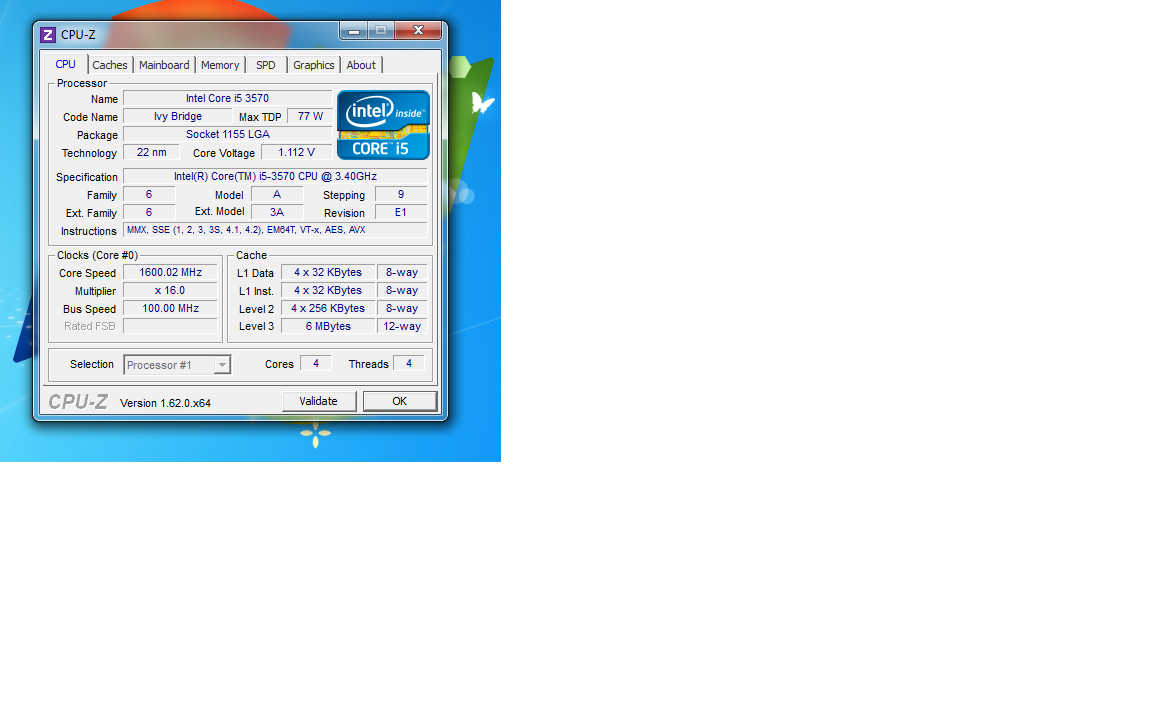Click the Instructions field listing MMX, SSE
1152x720 pixels.
click(275, 230)
